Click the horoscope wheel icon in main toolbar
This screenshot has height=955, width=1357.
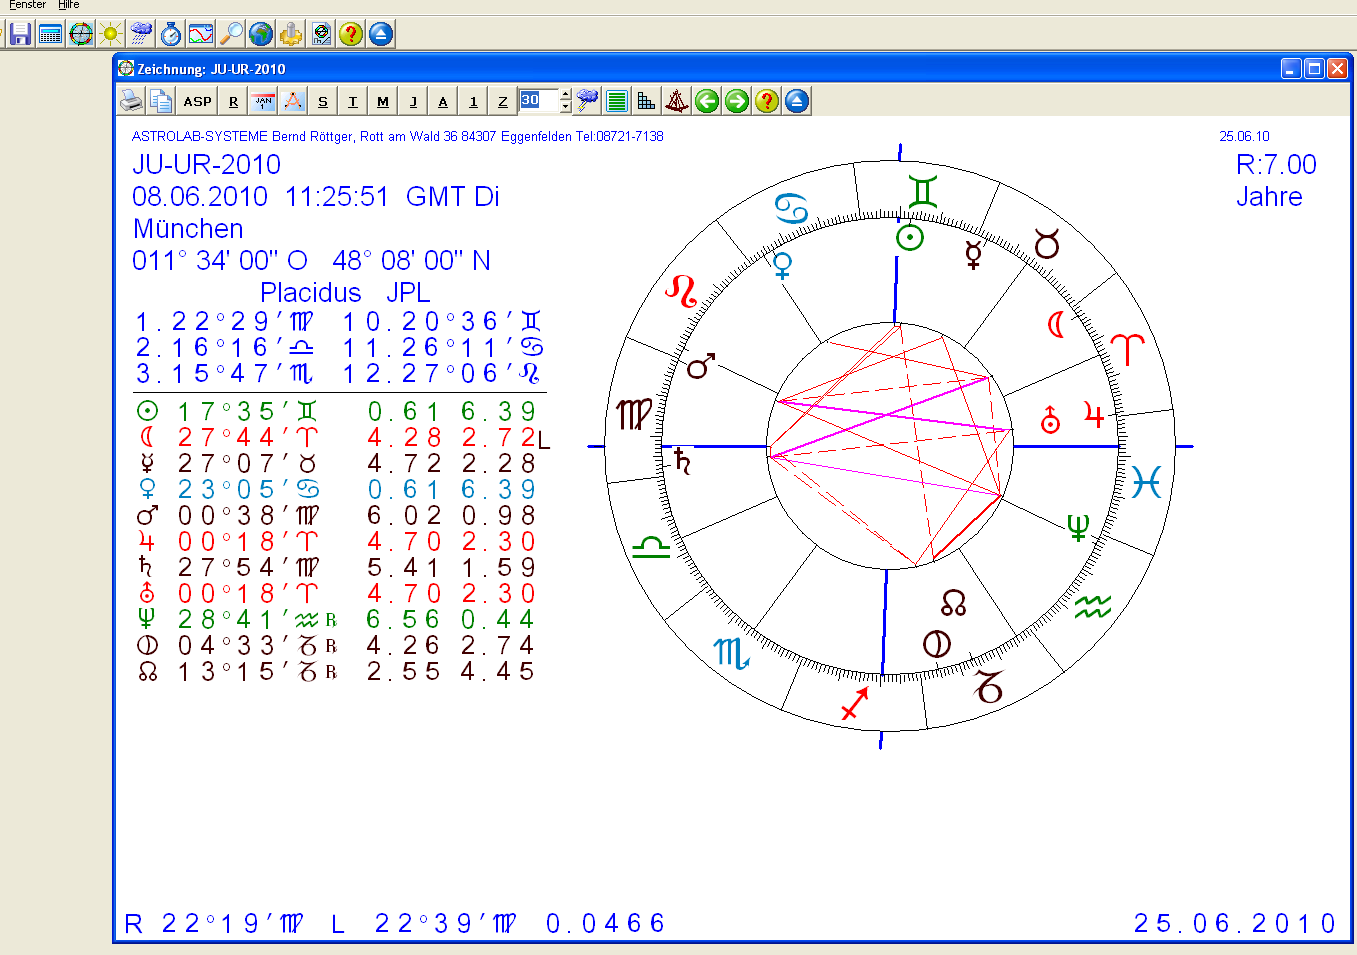pyautogui.click(x=81, y=34)
